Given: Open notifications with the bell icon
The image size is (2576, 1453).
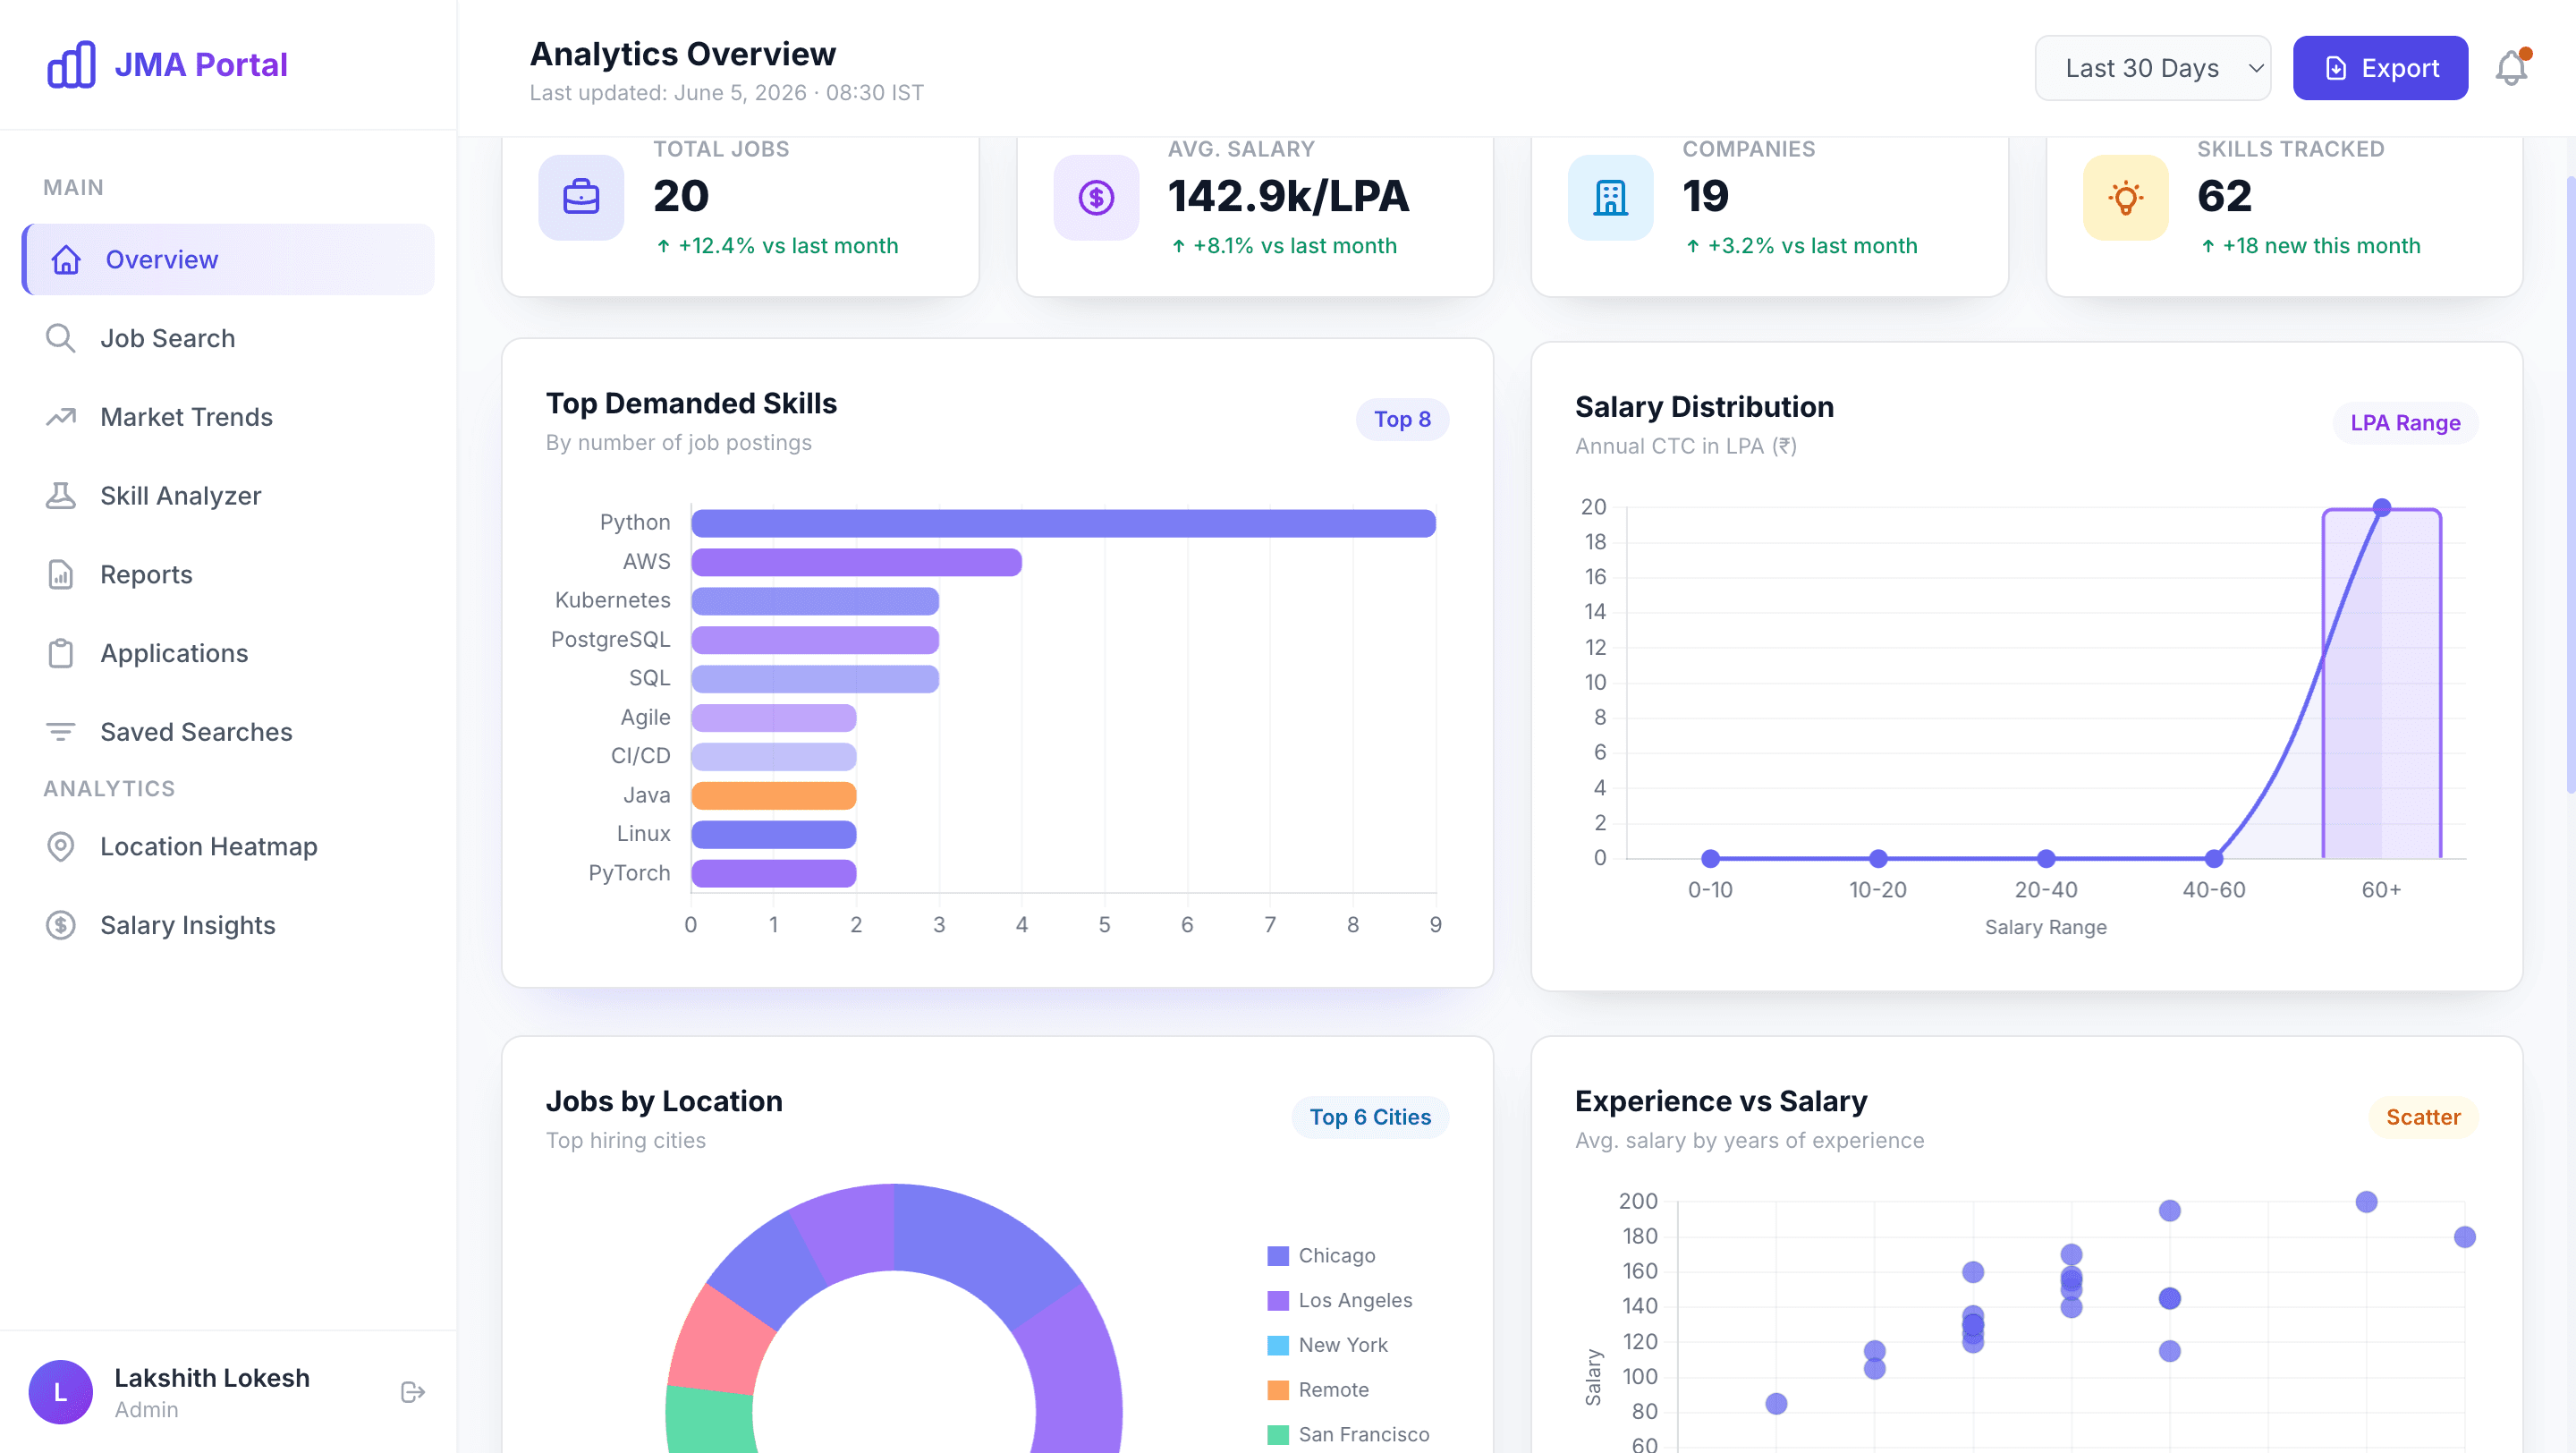Looking at the screenshot, I should [x=2511, y=68].
